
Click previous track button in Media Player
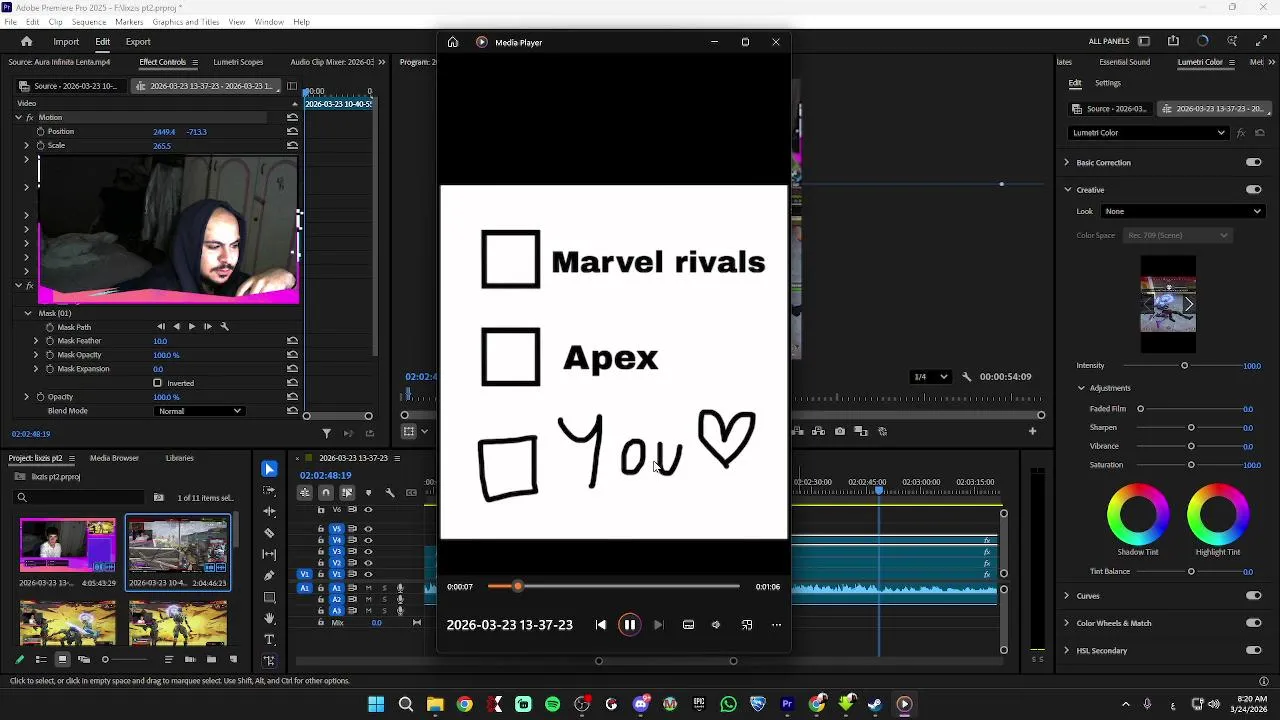600,625
